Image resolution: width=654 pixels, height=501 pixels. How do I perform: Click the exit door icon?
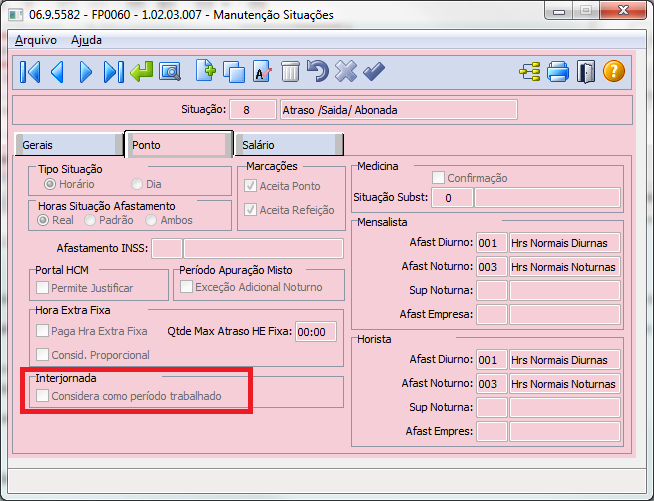point(586,72)
